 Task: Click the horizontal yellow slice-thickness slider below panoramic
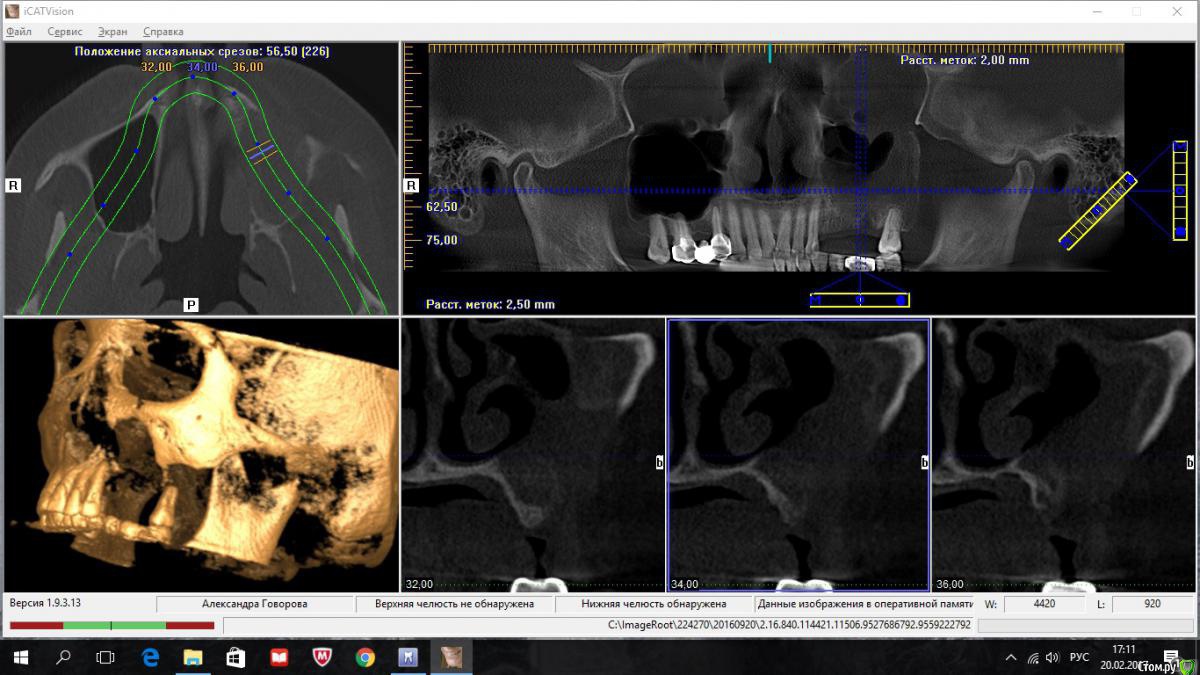click(x=860, y=300)
